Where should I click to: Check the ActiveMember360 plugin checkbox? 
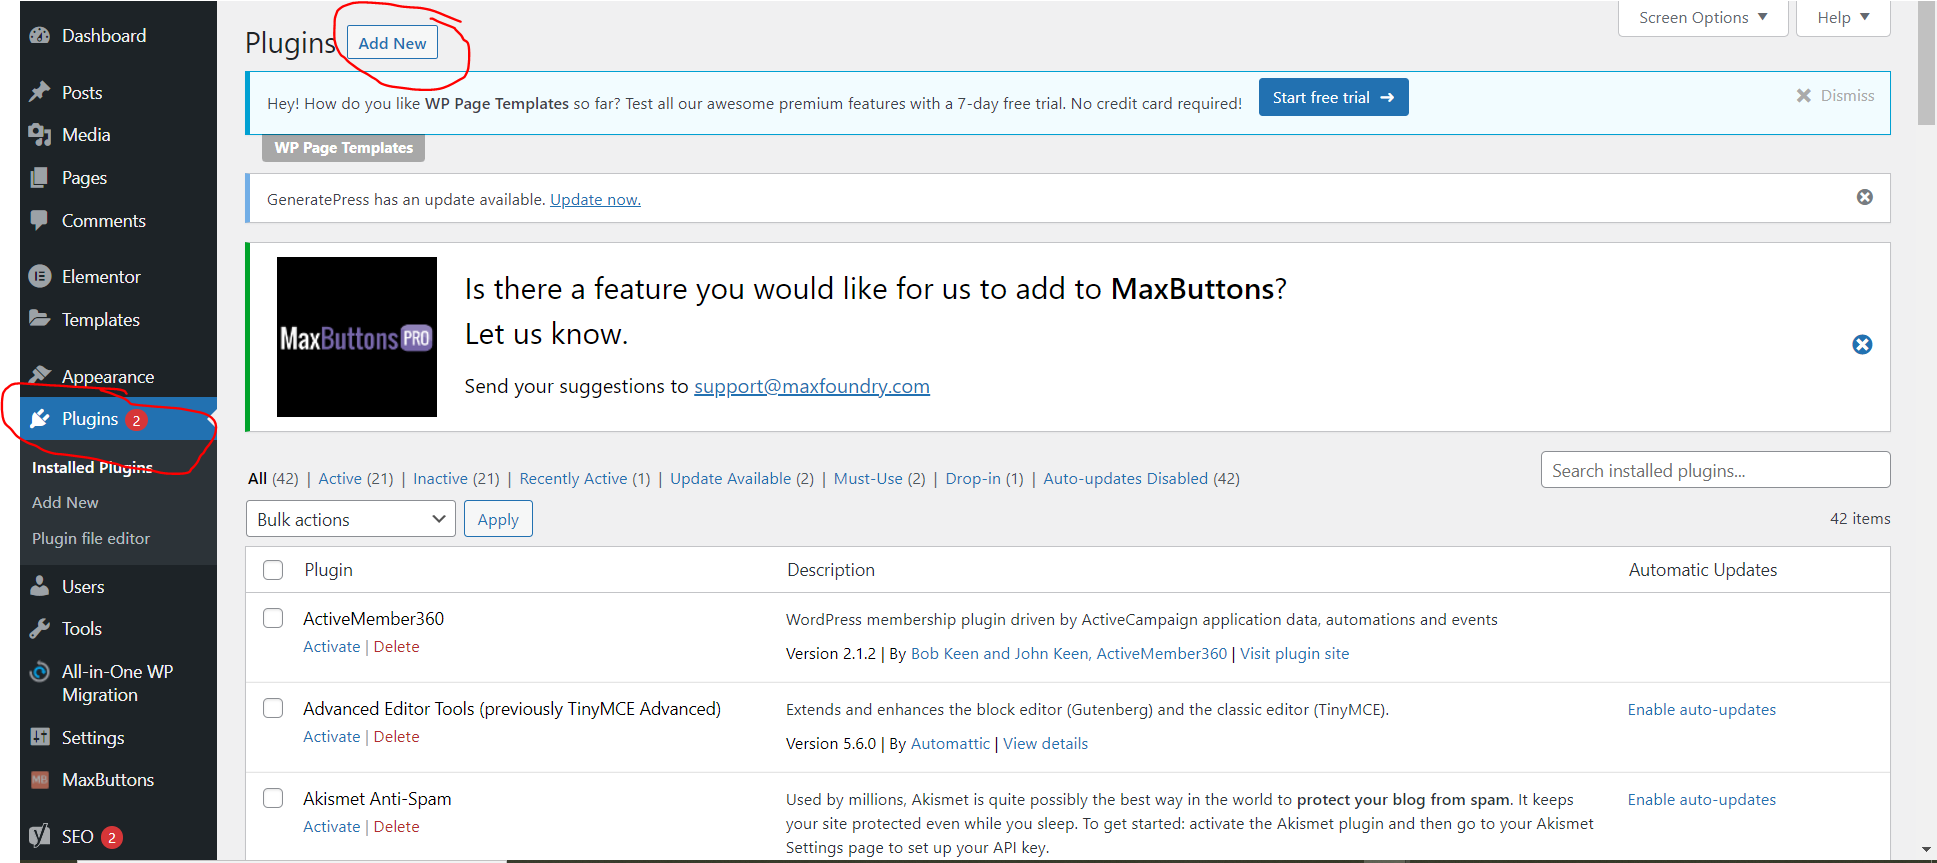[x=273, y=618]
